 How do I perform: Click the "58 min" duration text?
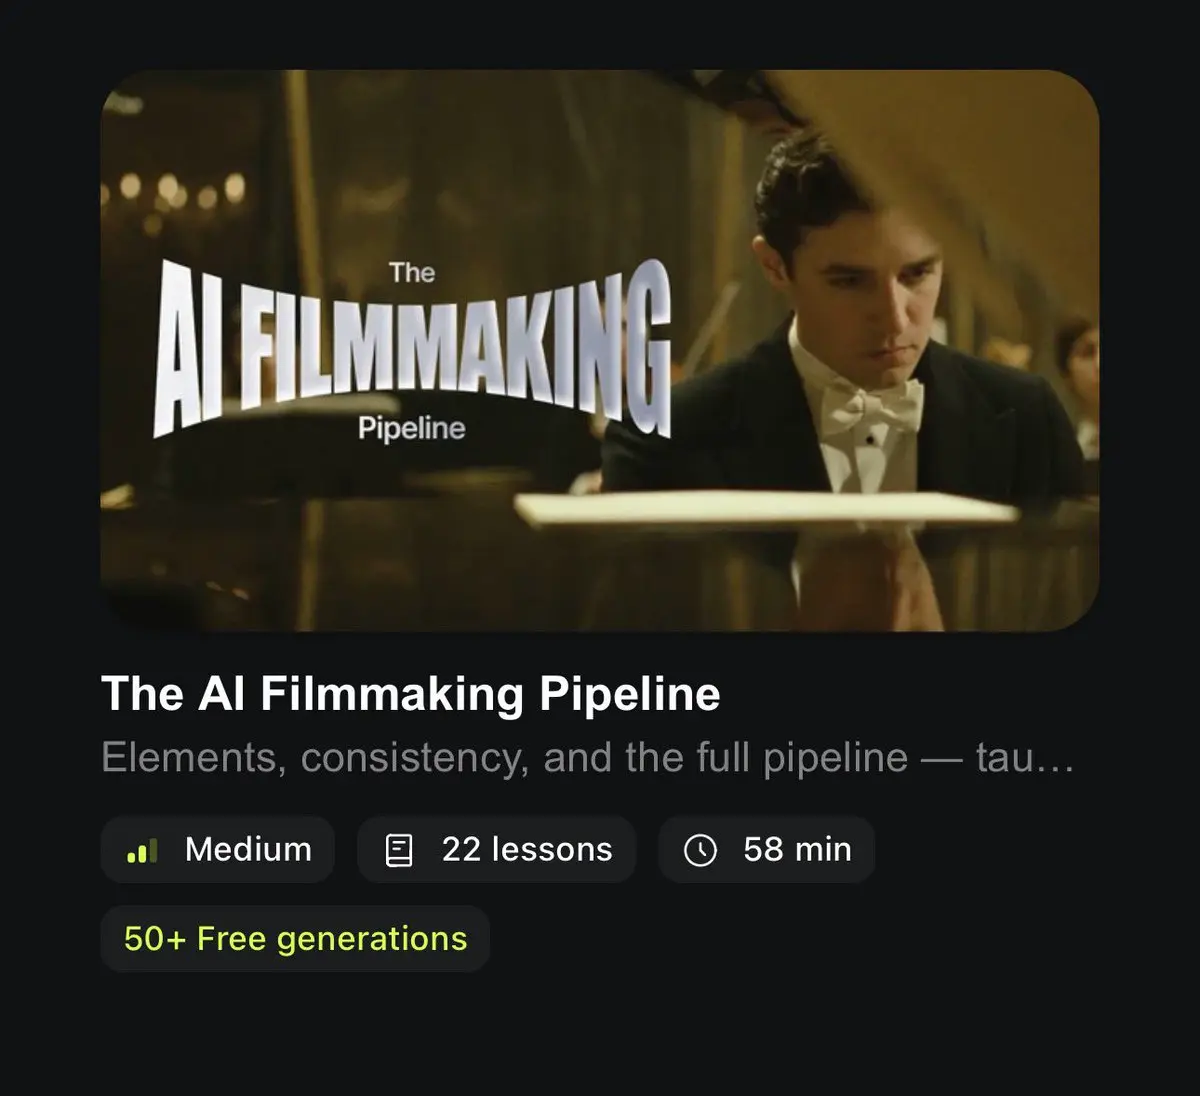[797, 850]
